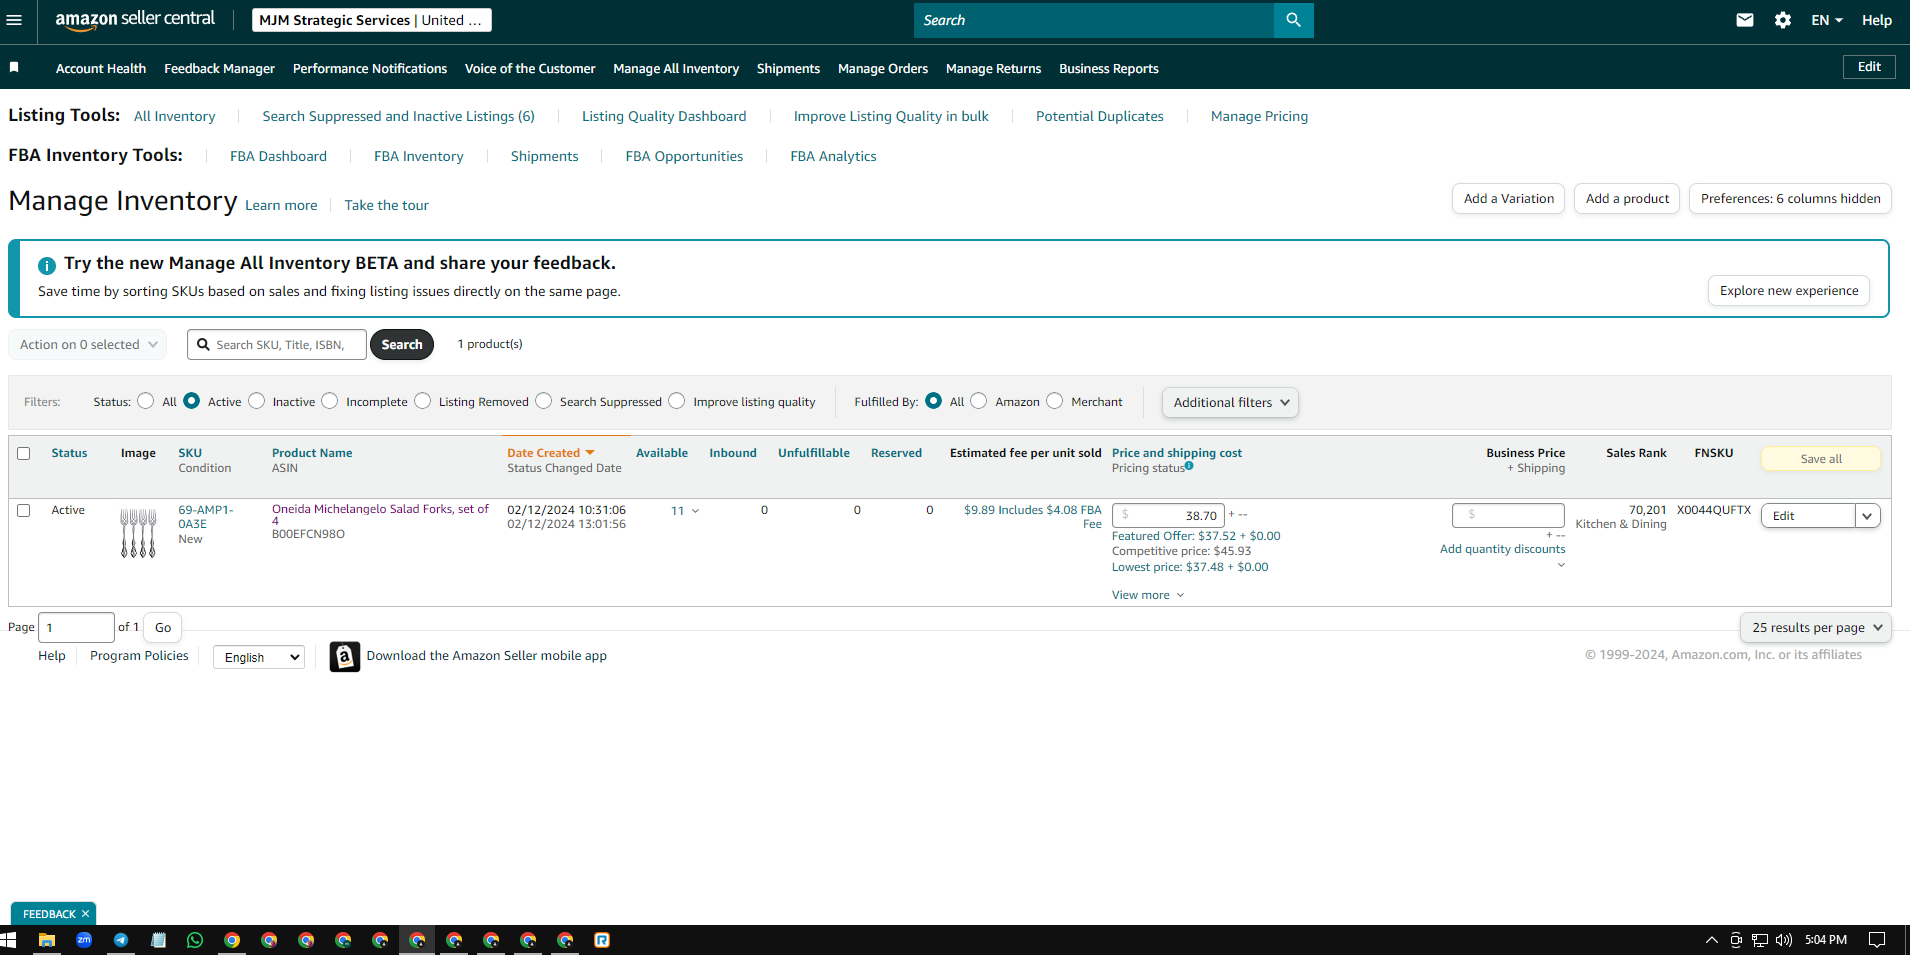
Task: Click the top search magnifier button
Action: pos(1293,20)
